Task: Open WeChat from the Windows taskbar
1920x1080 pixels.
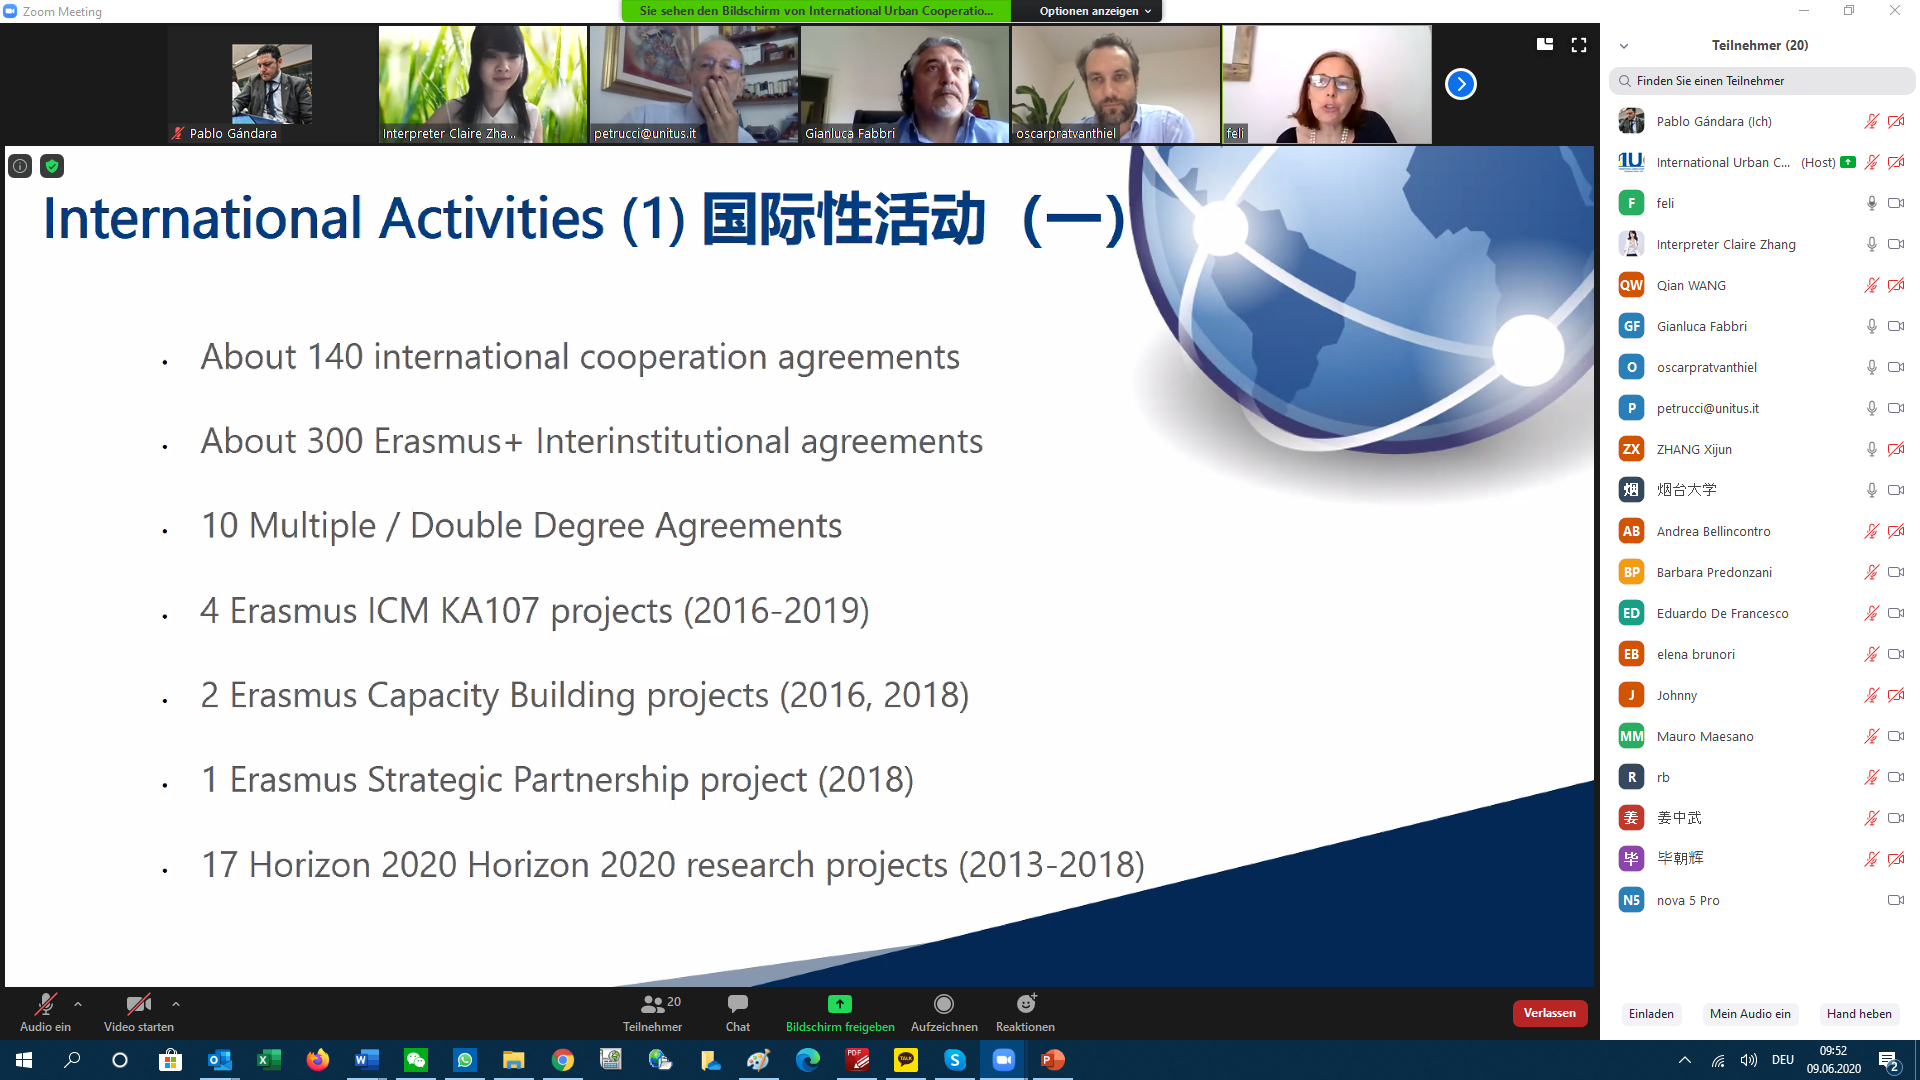Action: click(x=416, y=1060)
